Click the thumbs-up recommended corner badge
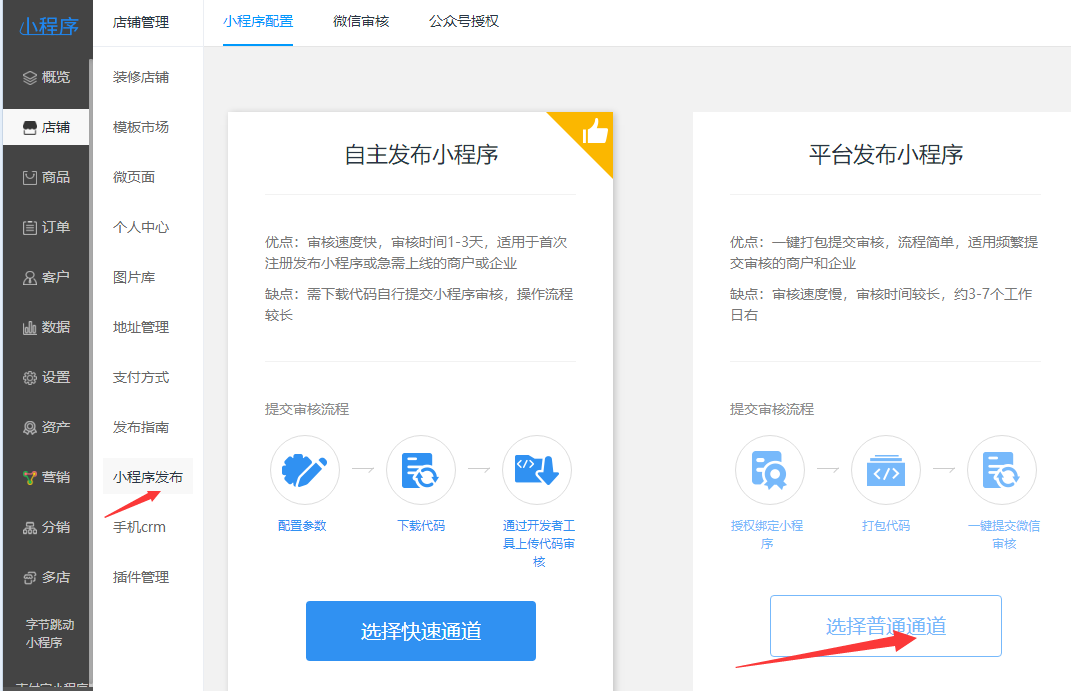Viewport: 1071px width, 691px height. [594, 131]
